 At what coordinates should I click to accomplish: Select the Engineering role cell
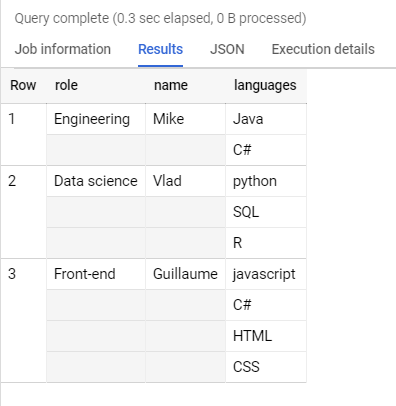click(x=96, y=119)
